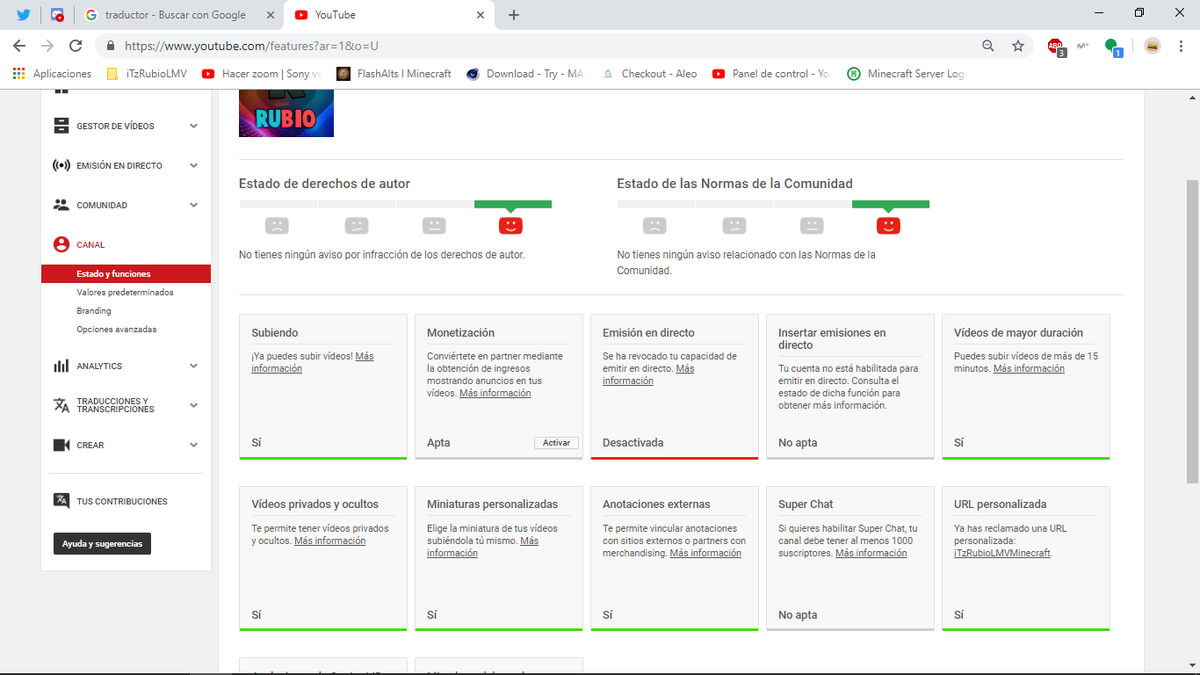Open Más información in Vídeos privados y ocultos

tap(330, 540)
